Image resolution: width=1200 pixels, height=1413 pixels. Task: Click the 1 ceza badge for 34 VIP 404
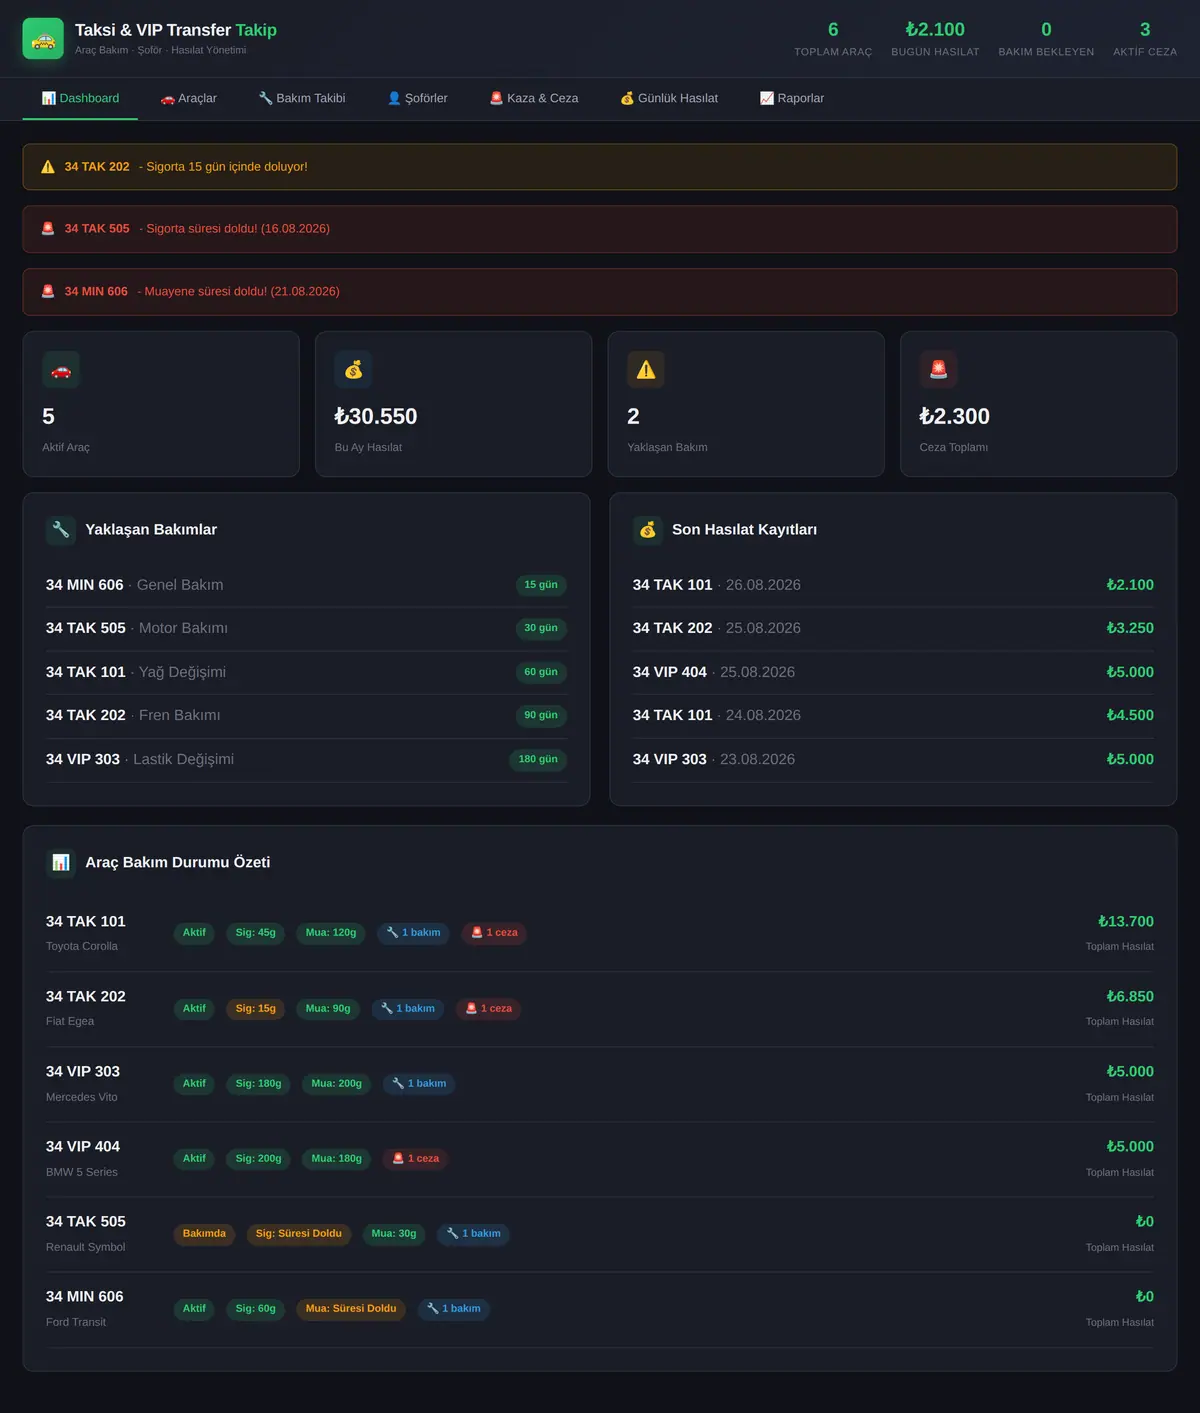pos(416,1159)
